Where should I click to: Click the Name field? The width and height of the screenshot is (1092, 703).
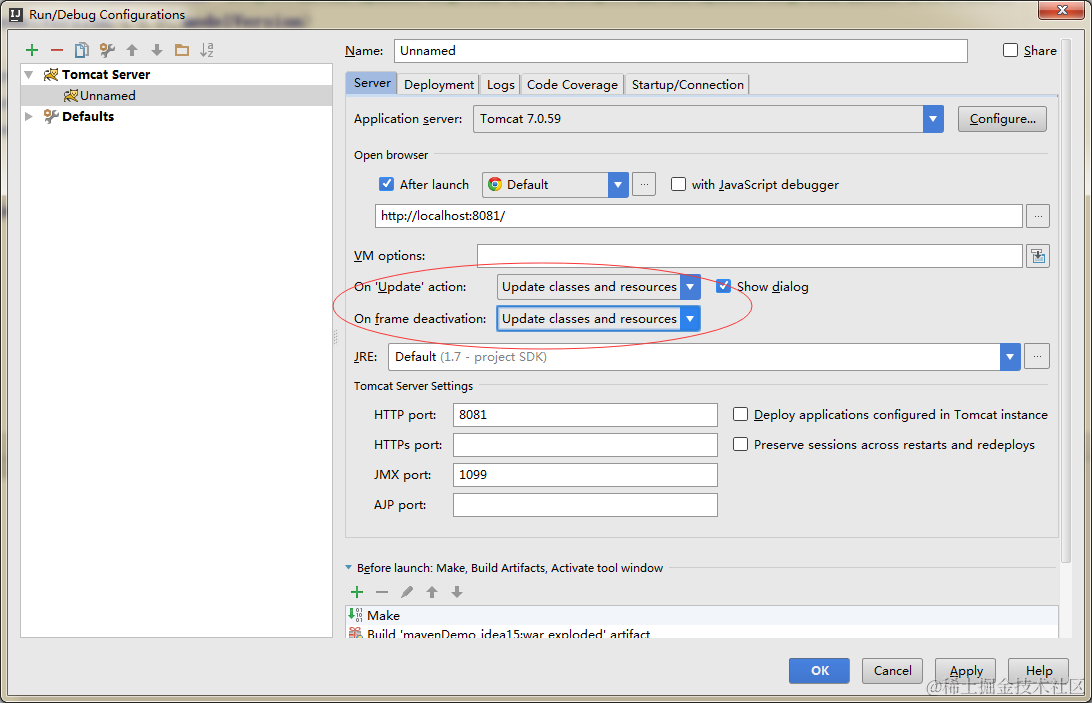click(680, 51)
